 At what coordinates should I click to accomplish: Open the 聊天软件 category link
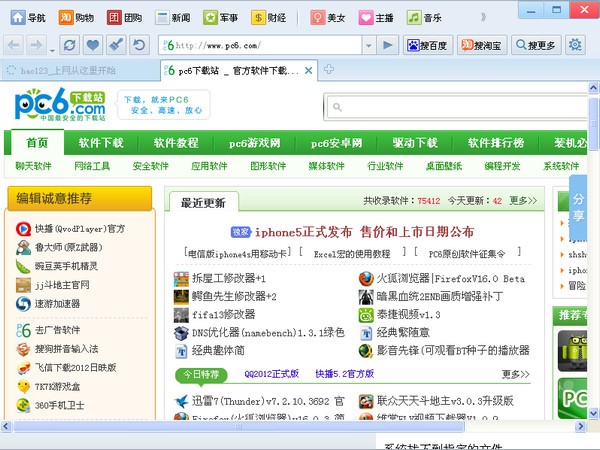(x=33, y=166)
